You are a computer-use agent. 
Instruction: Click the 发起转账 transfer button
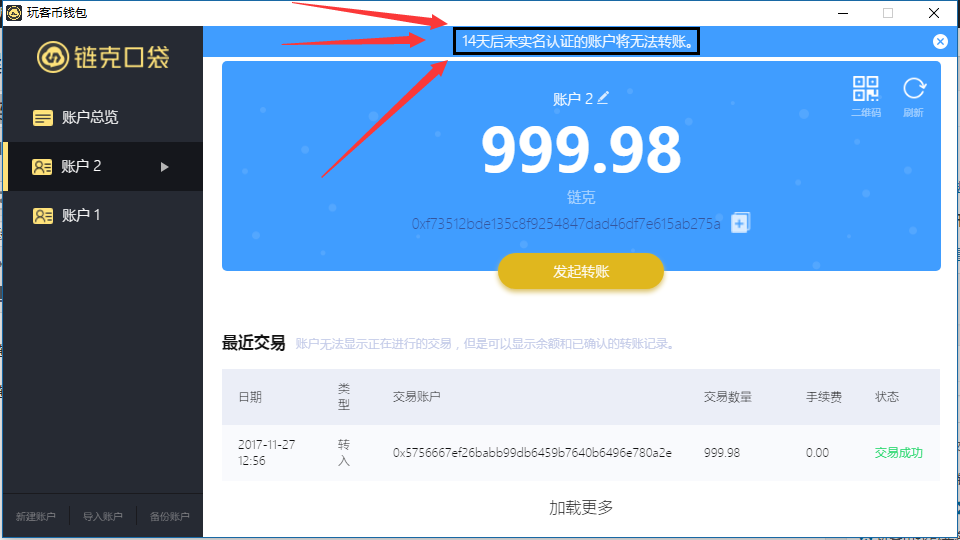click(580, 271)
